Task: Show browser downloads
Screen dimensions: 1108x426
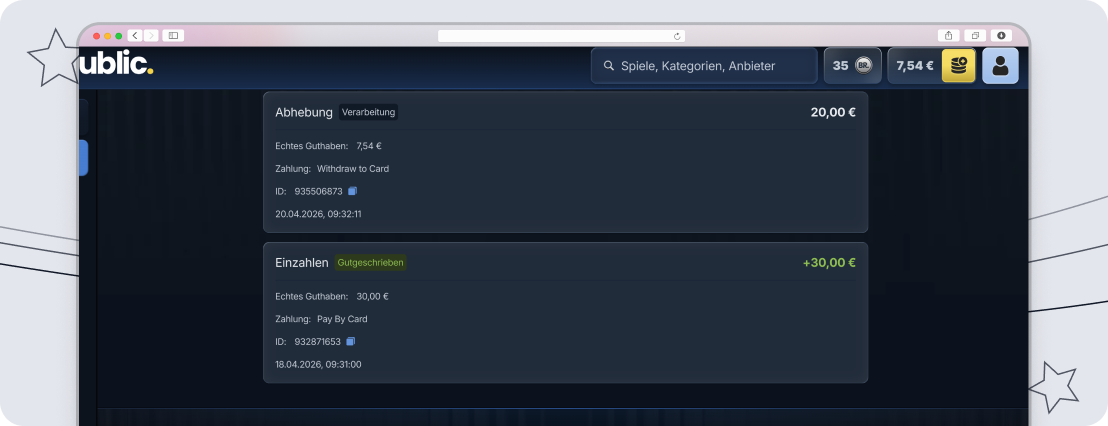Action: coord(1001,35)
